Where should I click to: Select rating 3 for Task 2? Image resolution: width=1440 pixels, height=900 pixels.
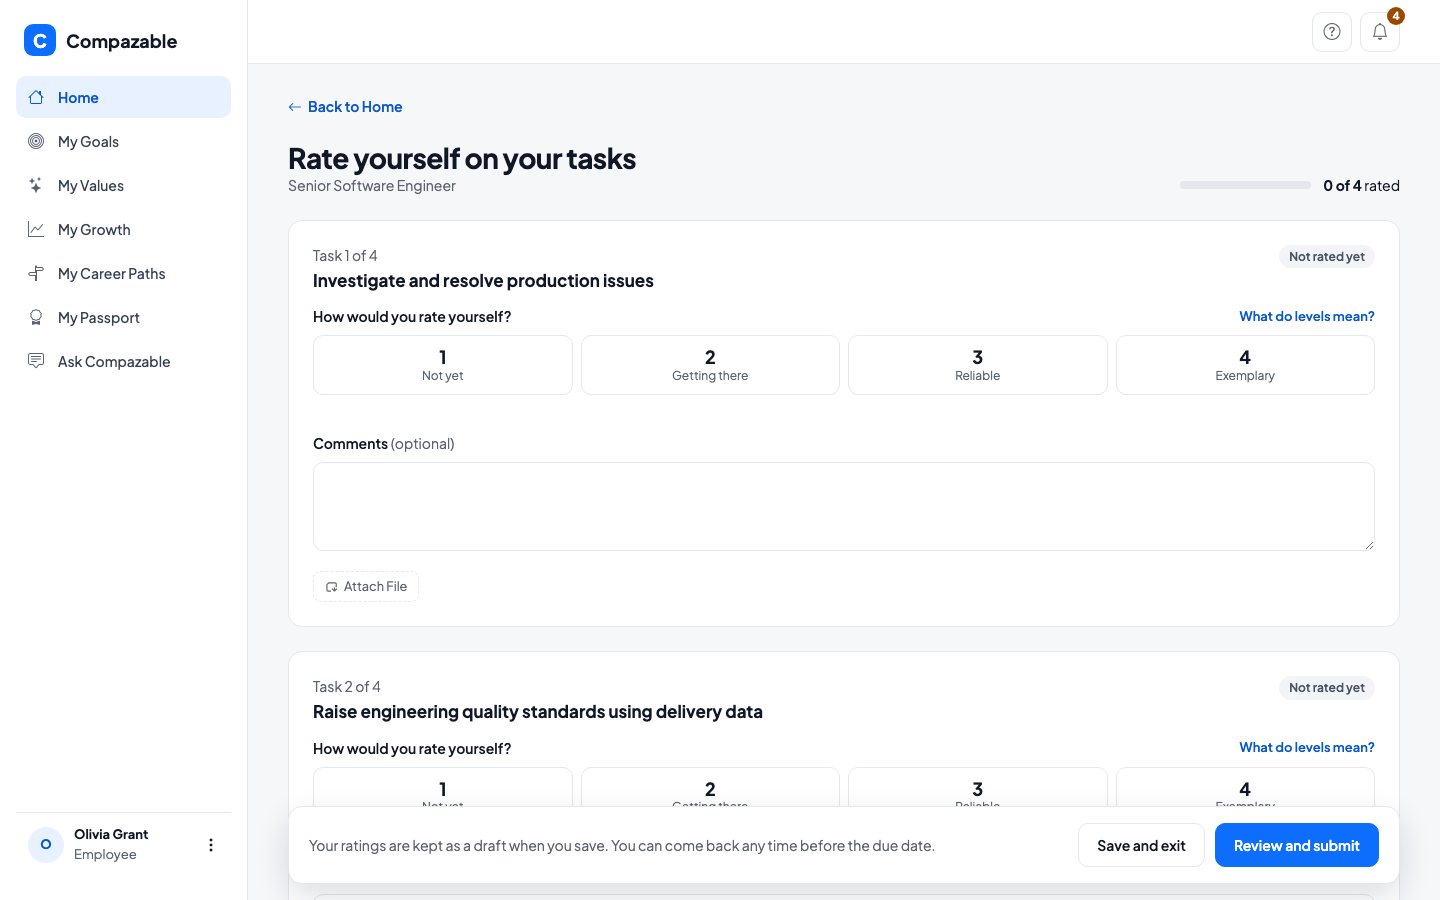[x=978, y=787]
